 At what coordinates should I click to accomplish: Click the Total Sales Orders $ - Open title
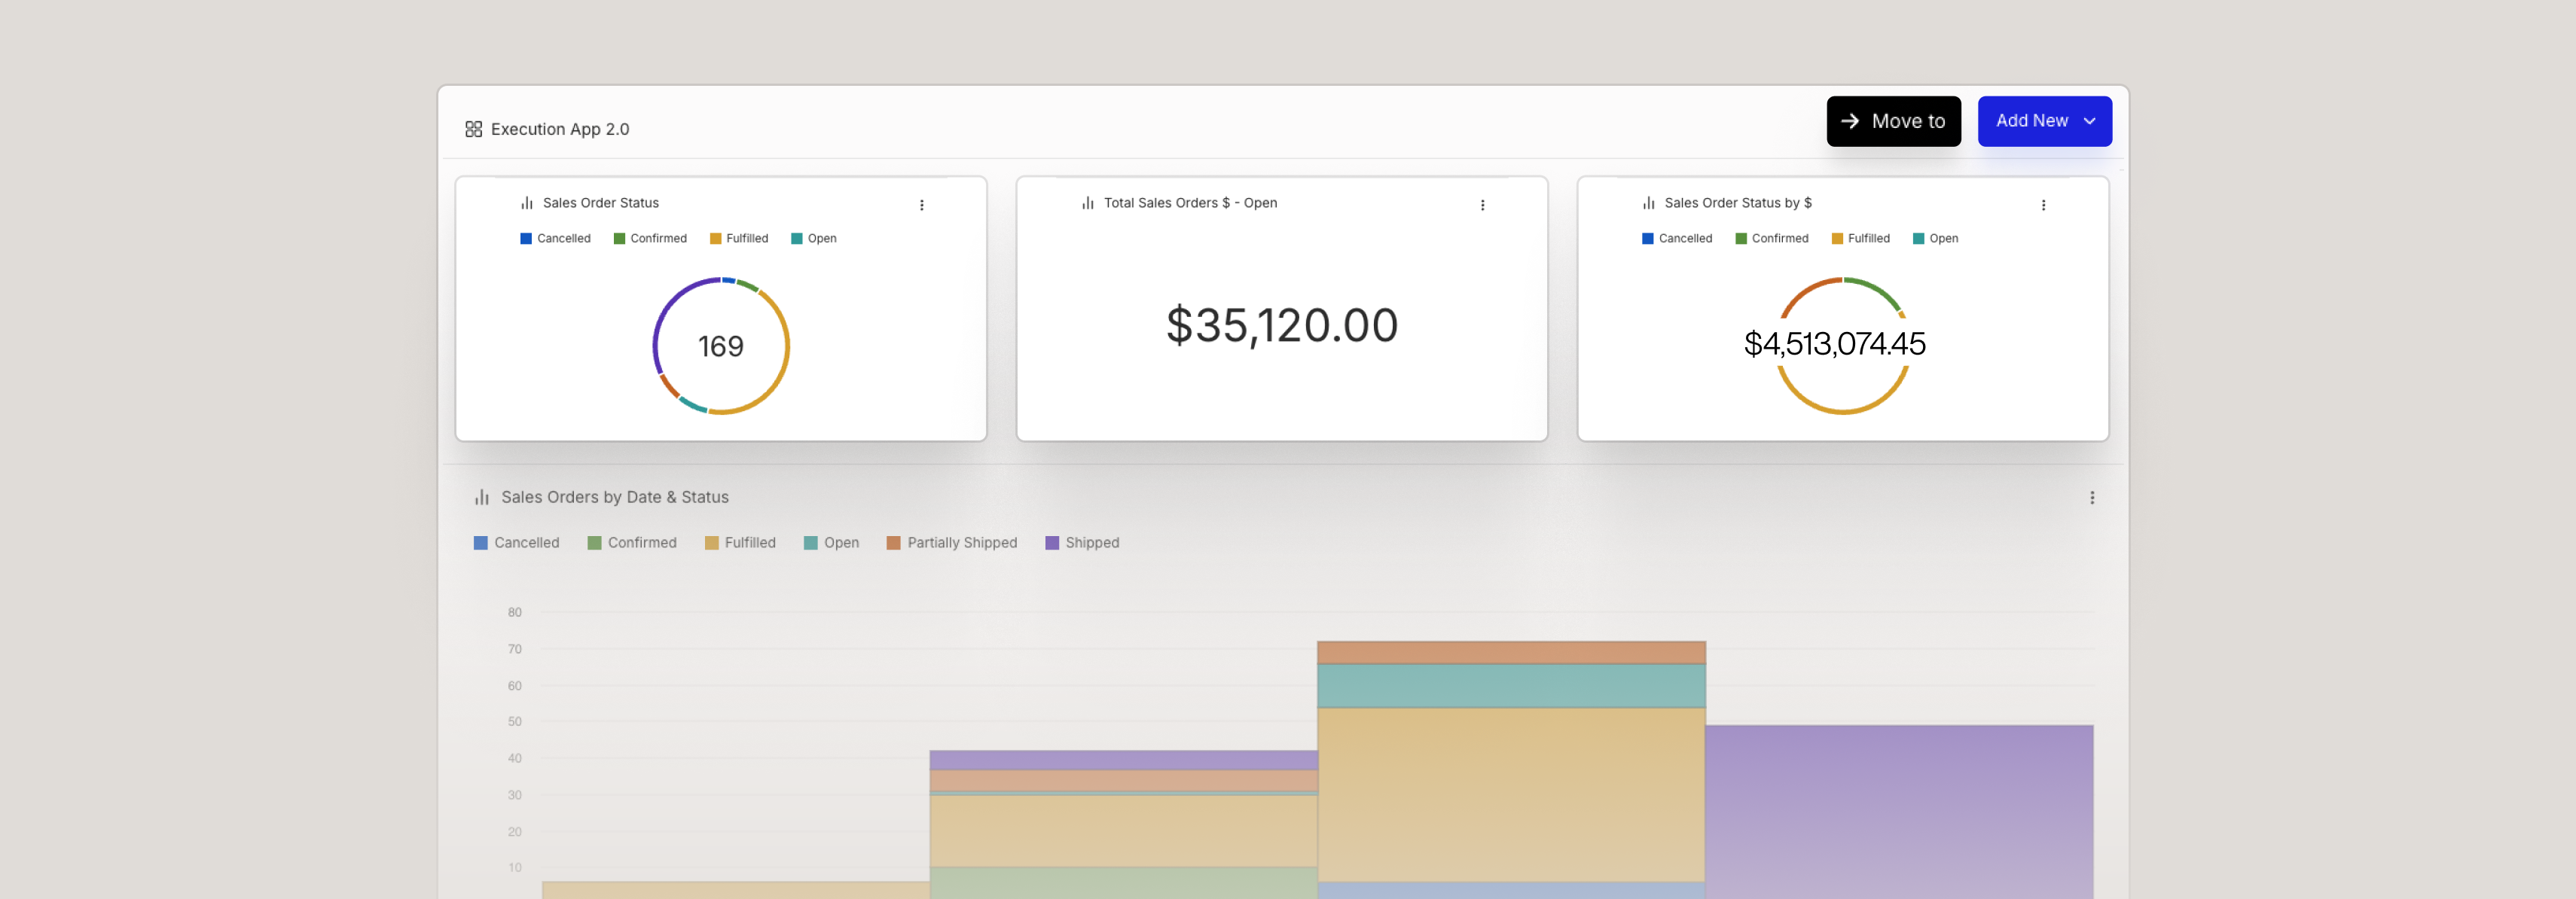(x=1190, y=203)
